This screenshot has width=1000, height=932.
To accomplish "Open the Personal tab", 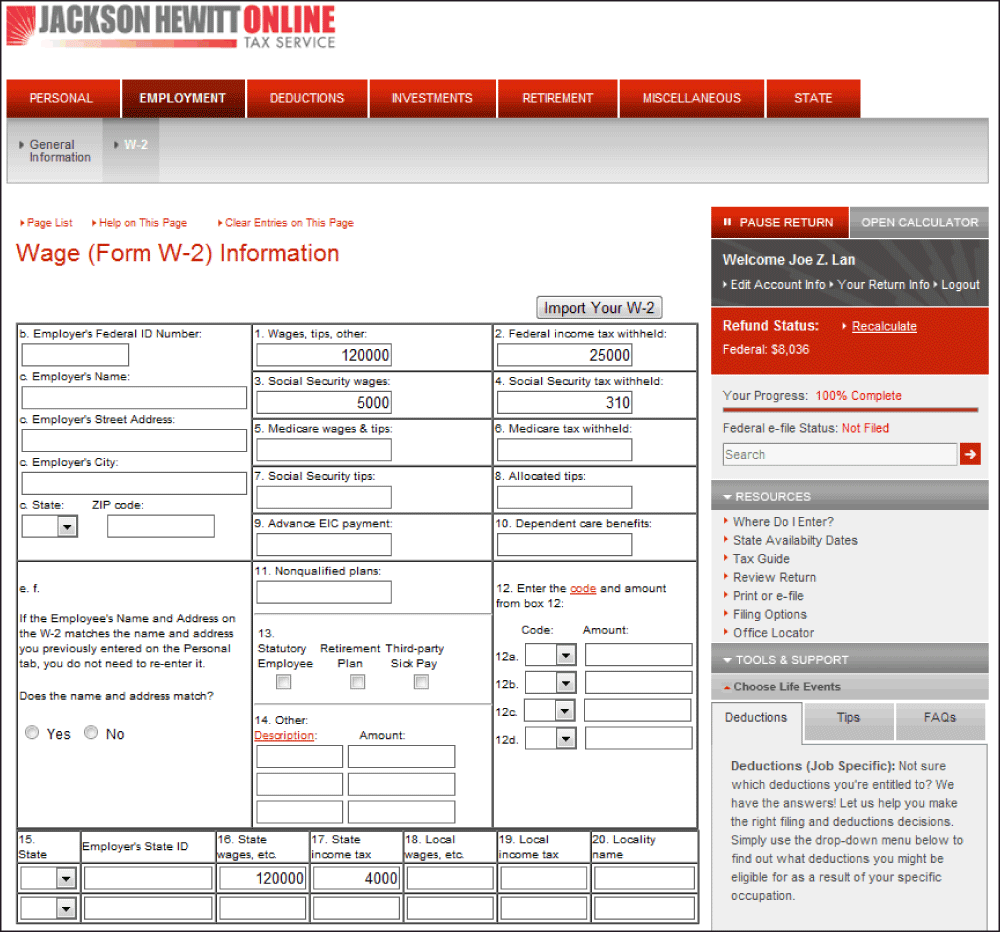I will point(62,98).
